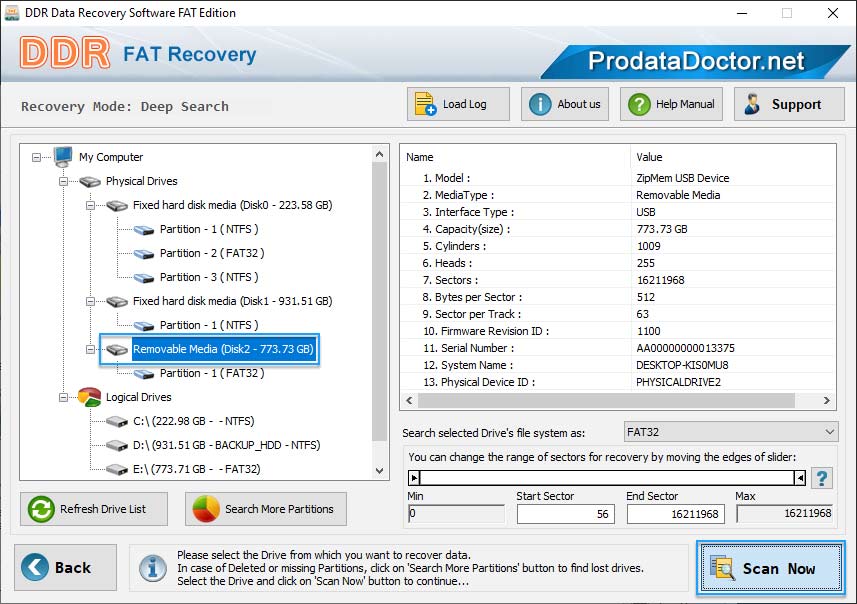Open the About us dialog
857x604 pixels.
click(x=565, y=104)
